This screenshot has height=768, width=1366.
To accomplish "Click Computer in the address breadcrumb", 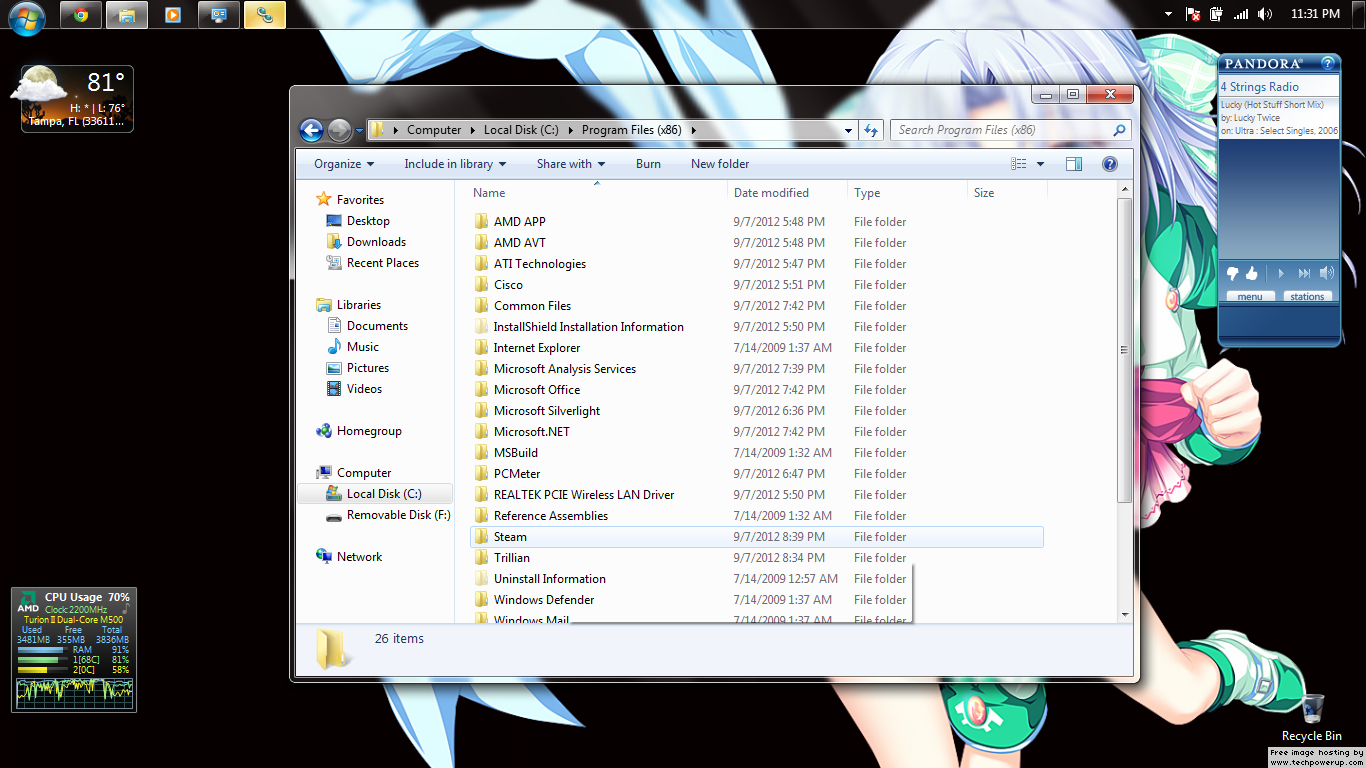I will [x=434, y=130].
